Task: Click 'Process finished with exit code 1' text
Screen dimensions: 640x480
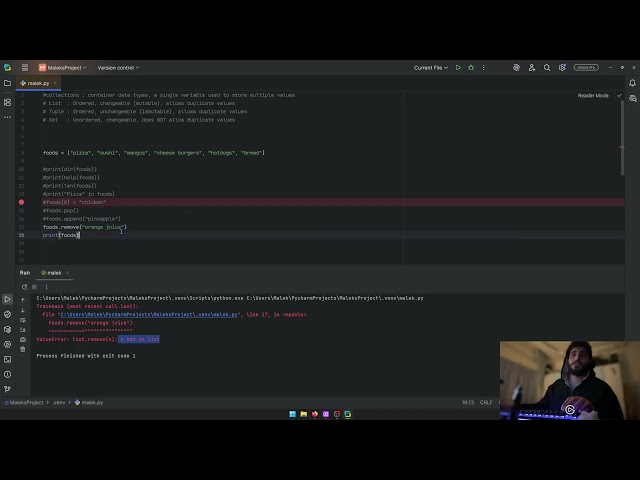Action: tap(86, 356)
